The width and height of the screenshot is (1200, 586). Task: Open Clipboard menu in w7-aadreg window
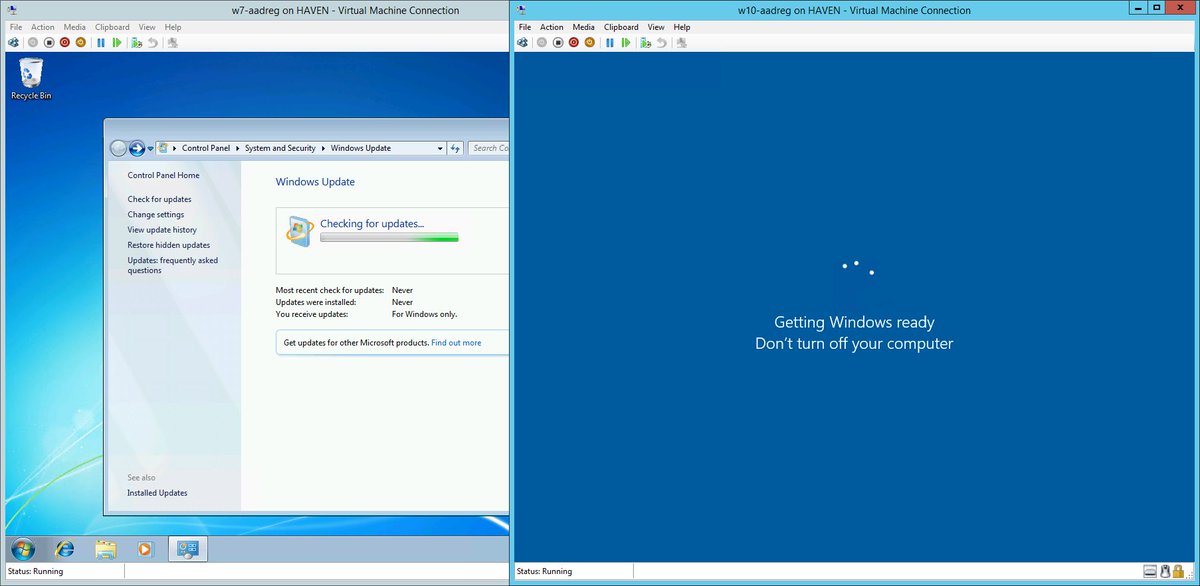[x=112, y=27]
